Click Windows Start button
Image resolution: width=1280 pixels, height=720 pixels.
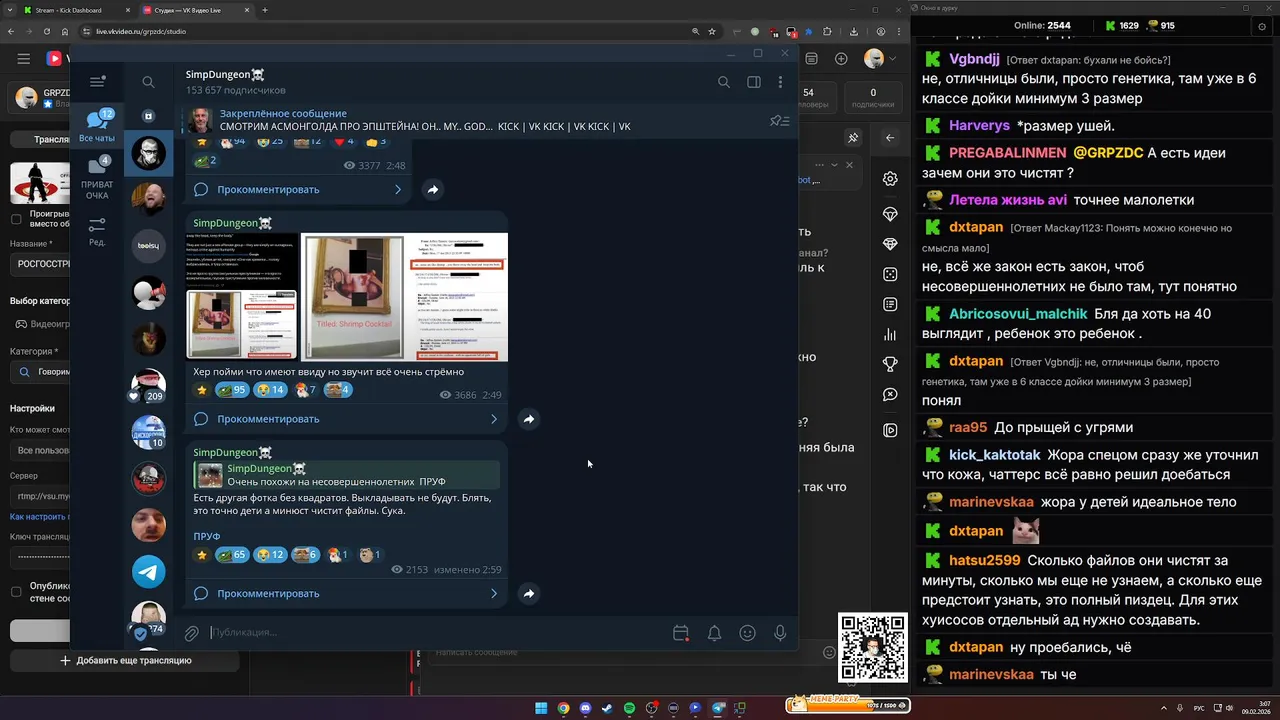point(541,708)
